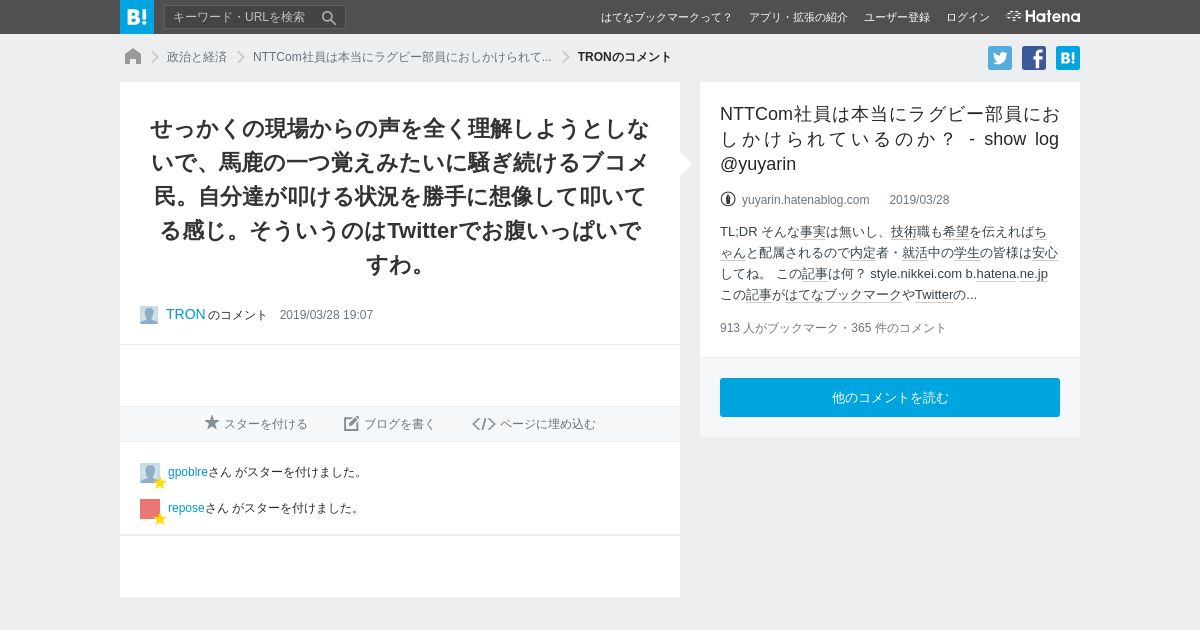Open the はてなブックマークって？ link
The image size is (1200, 630).
[666, 17]
